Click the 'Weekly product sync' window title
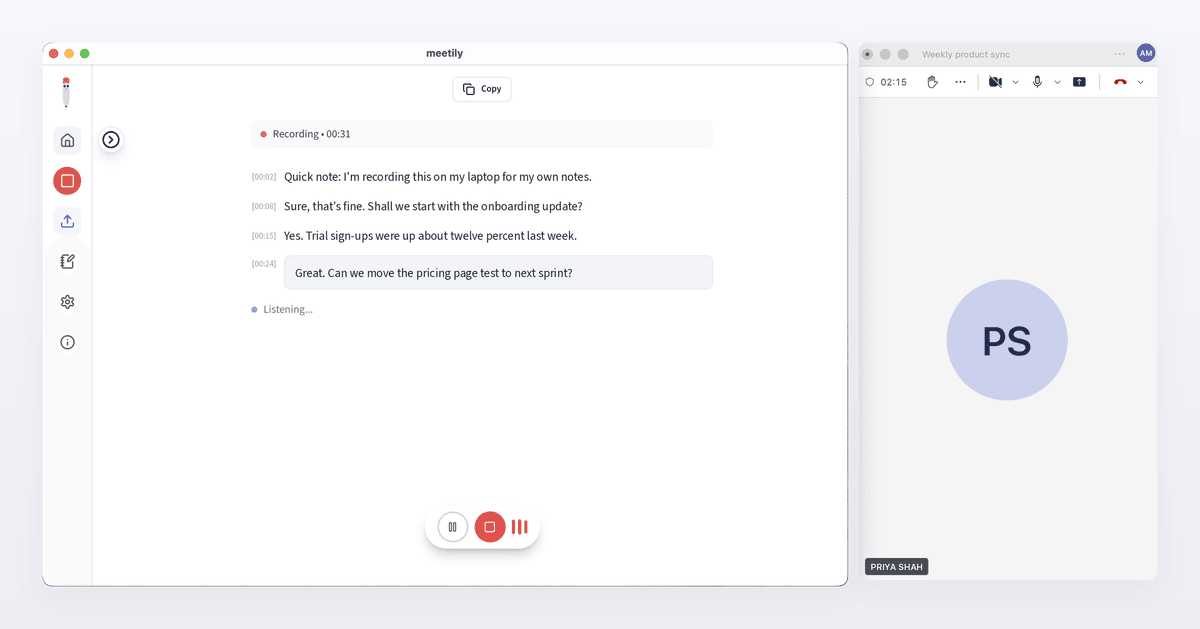This screenshot has height=629, width=1200. tap(966, 54)
